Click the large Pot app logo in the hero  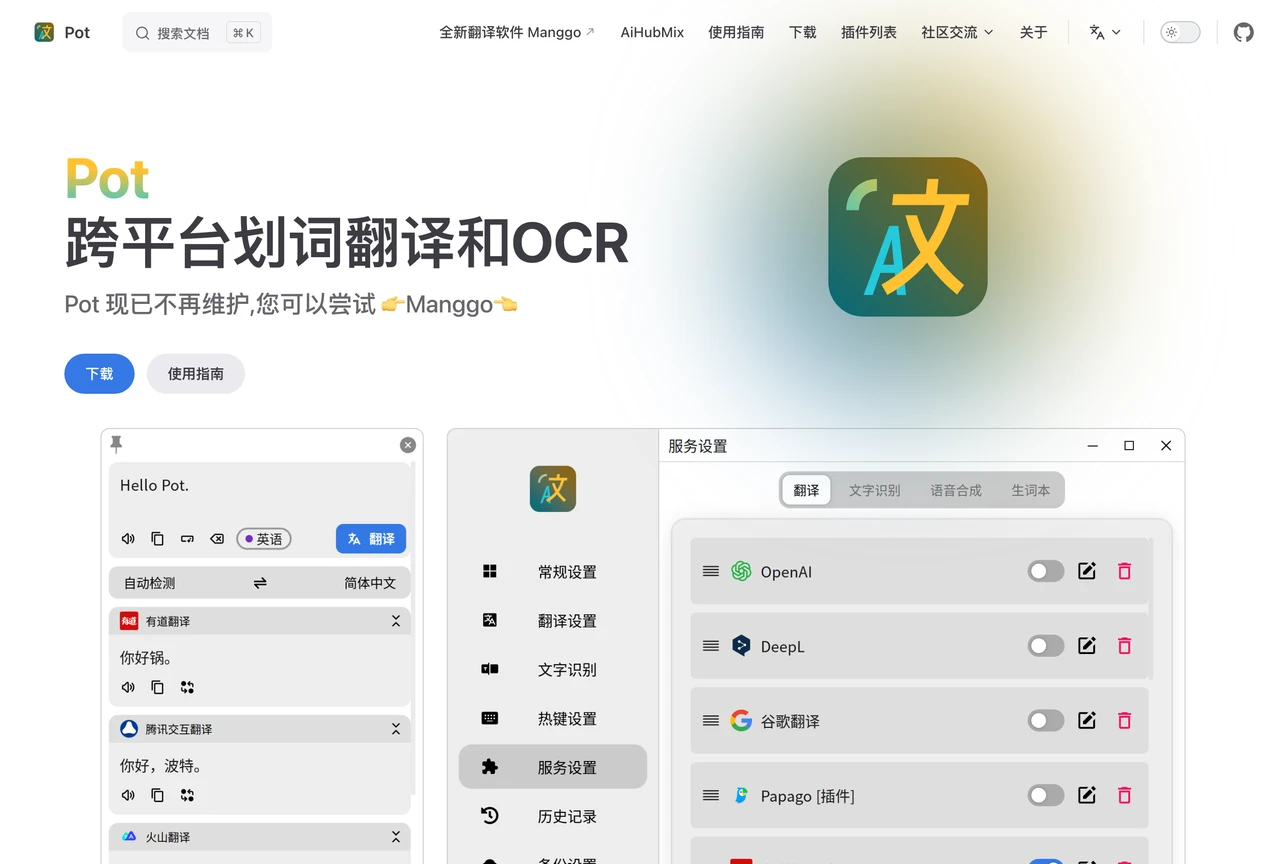pos(908,237)
